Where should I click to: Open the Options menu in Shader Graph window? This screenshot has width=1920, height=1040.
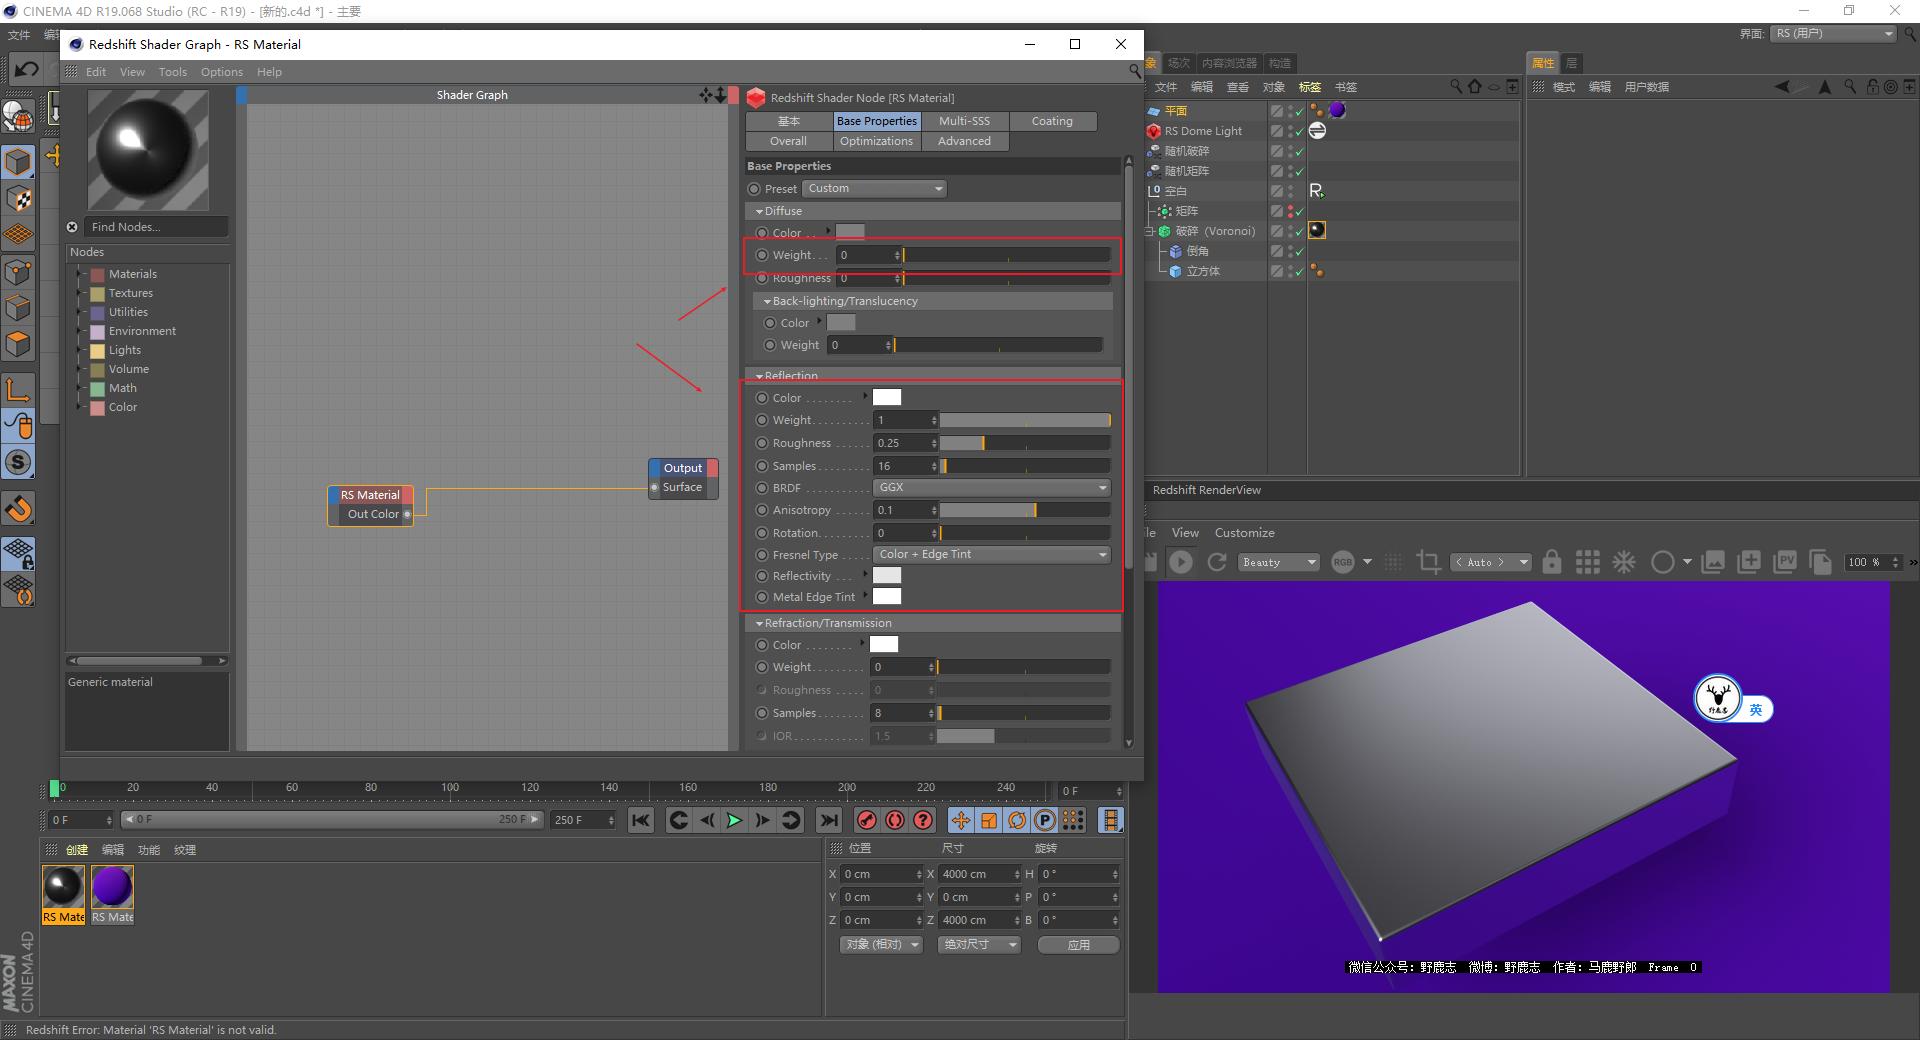221,71
